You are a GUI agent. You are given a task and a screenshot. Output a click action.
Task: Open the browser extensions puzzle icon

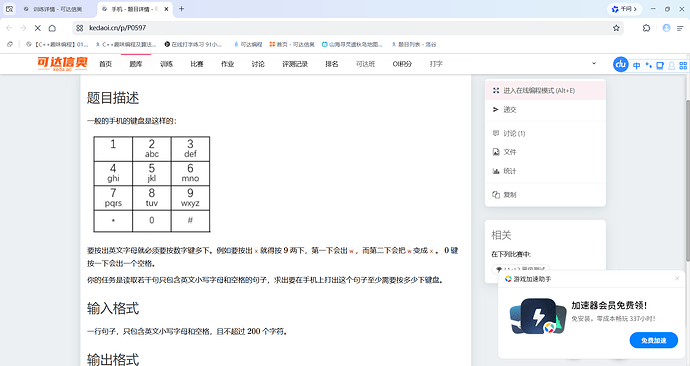[646, 28]
